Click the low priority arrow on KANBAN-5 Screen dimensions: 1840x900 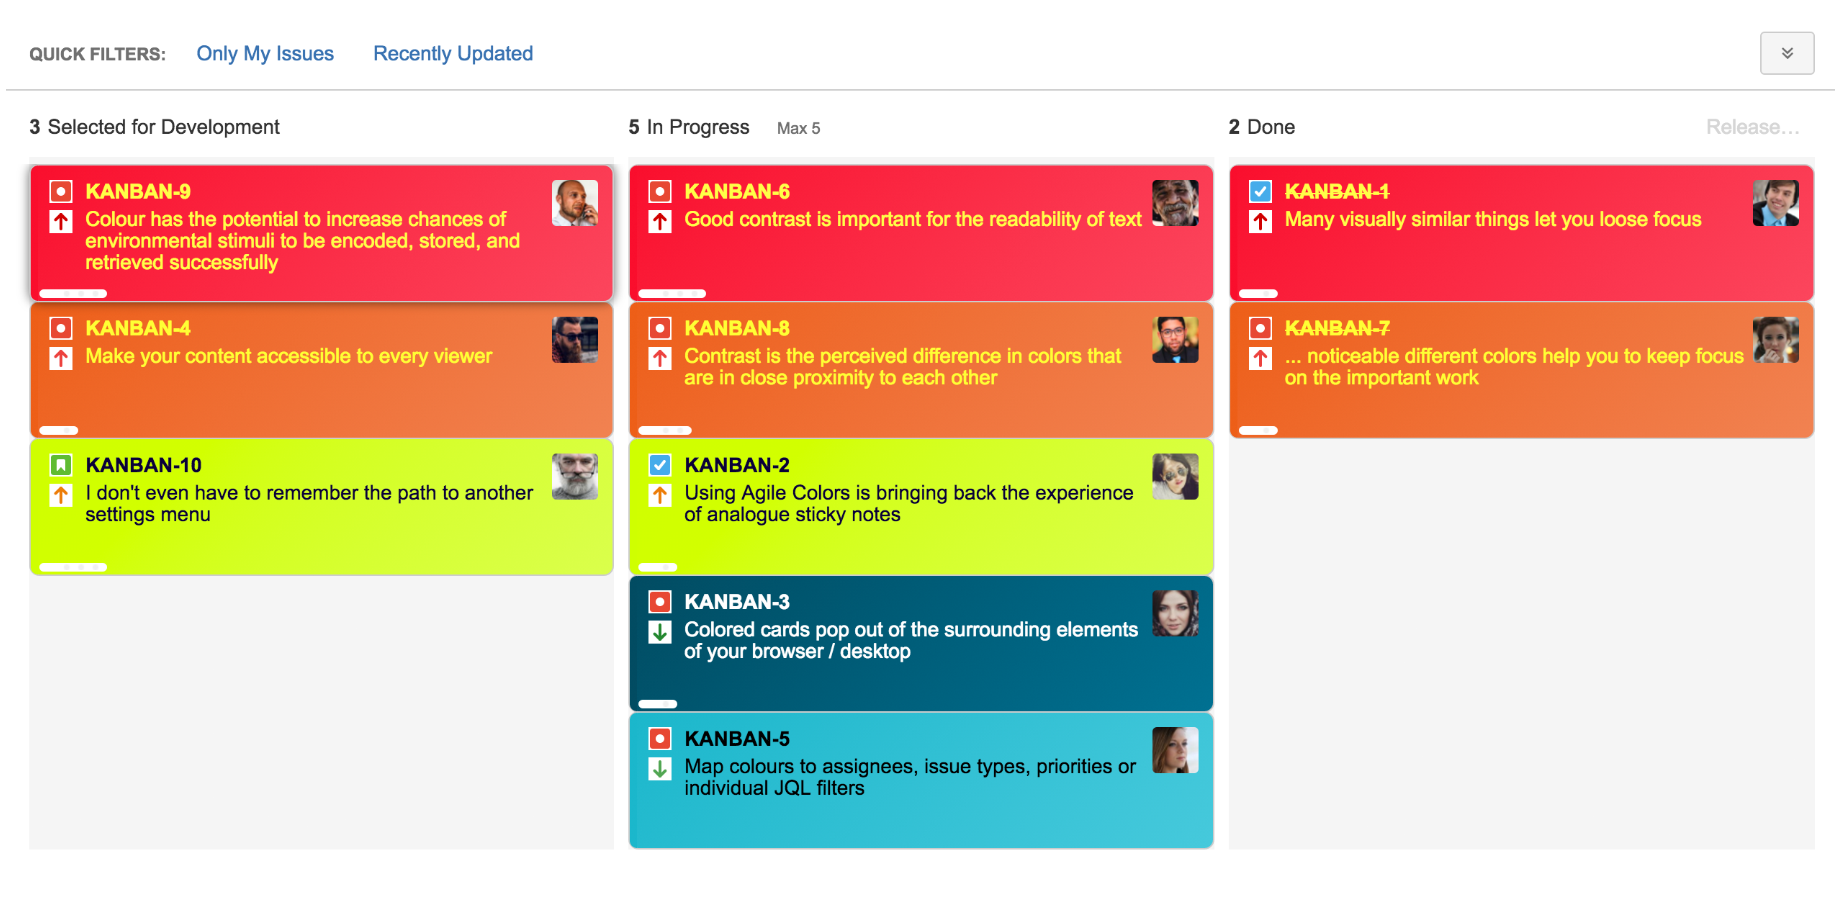click(x=660, y=769)
